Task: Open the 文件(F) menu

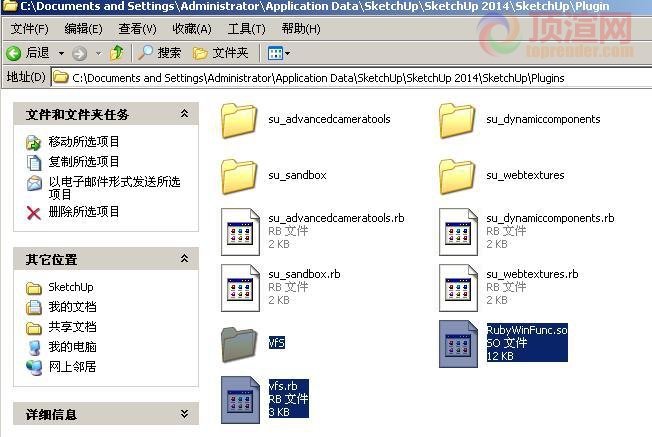Action: coord(30,29)
